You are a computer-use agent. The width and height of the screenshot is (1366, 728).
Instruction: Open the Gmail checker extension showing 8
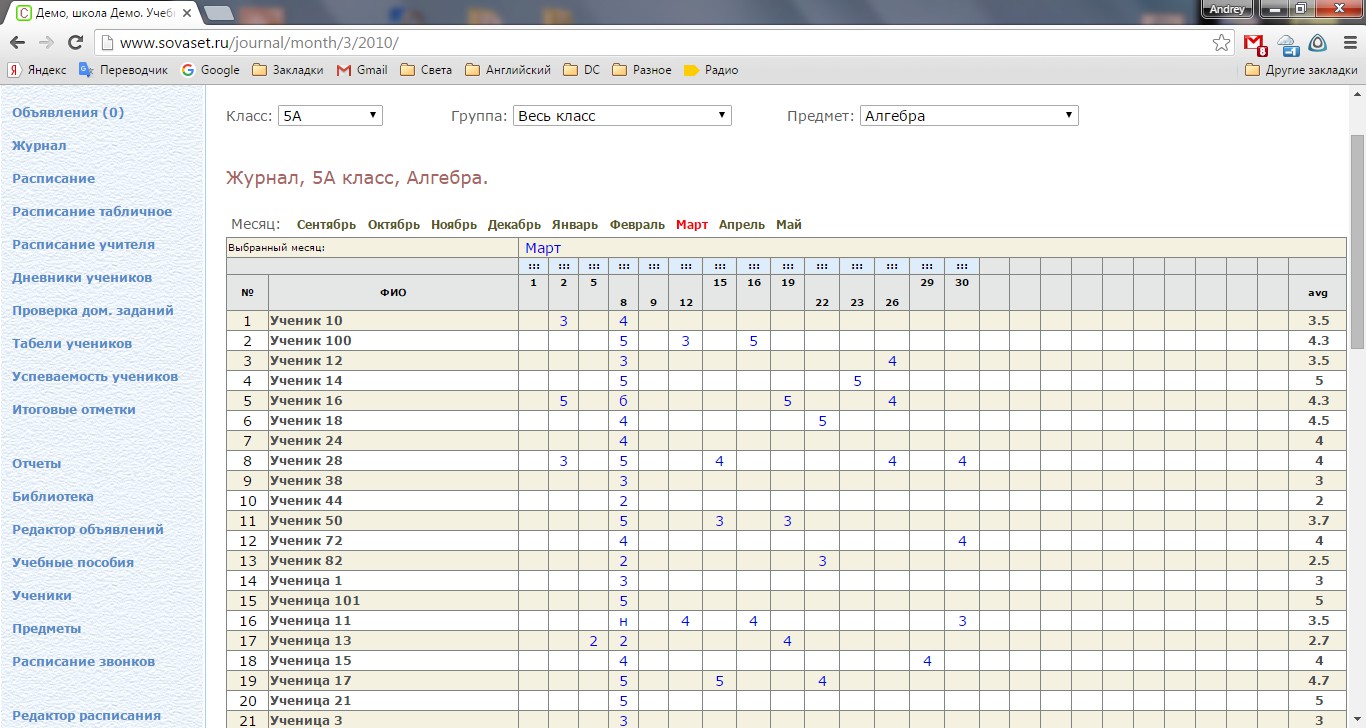coord(1254,44)
